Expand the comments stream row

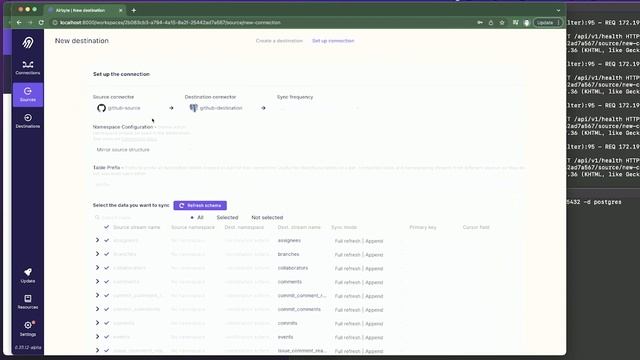coord(97,282)
